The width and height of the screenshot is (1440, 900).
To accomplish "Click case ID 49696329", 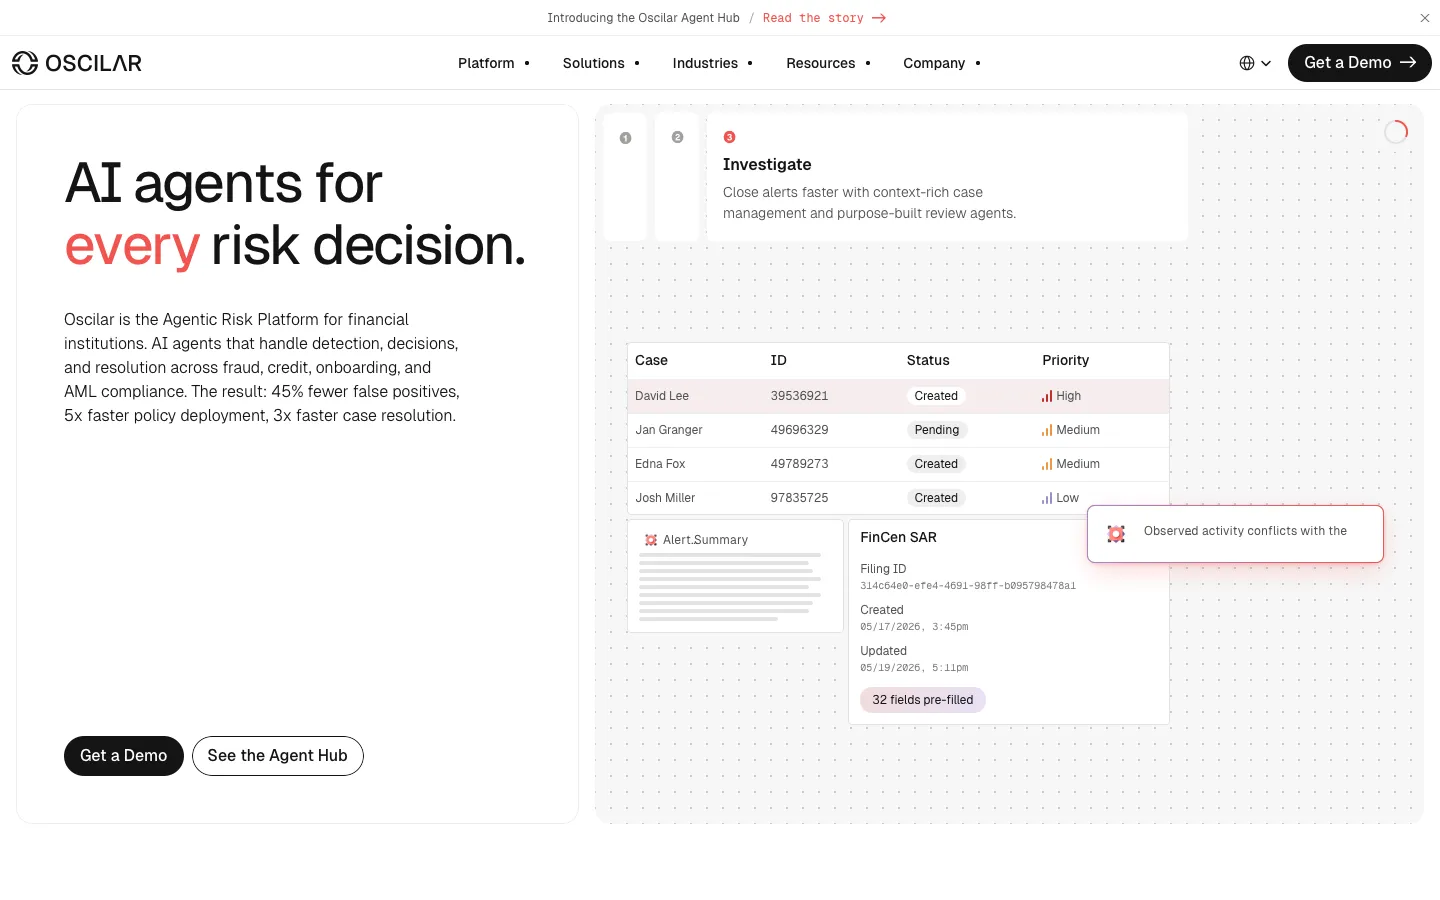I will click(799, 430).
